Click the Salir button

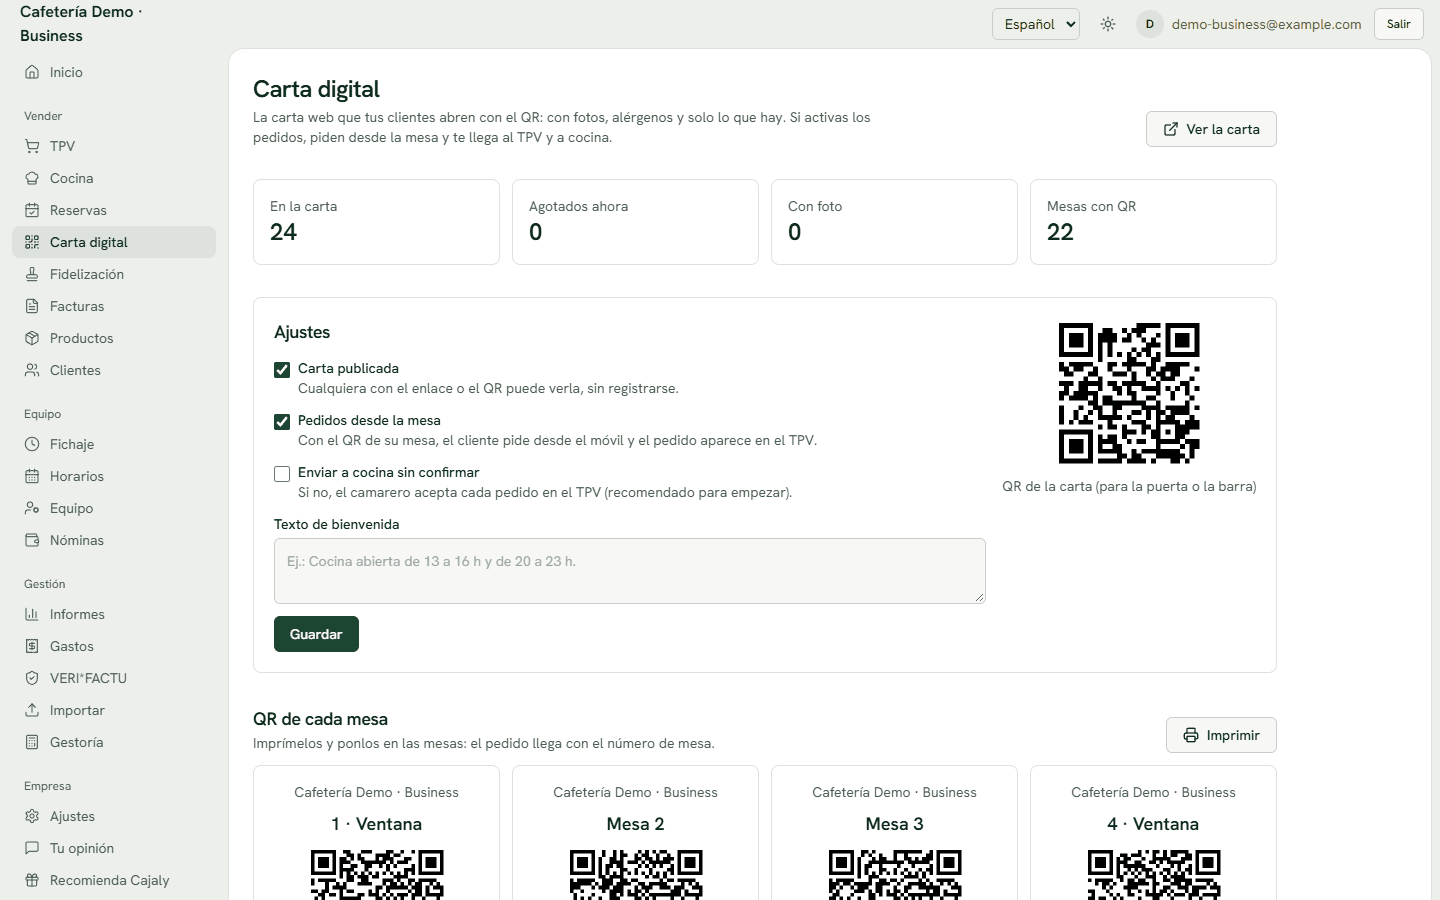1399,24
